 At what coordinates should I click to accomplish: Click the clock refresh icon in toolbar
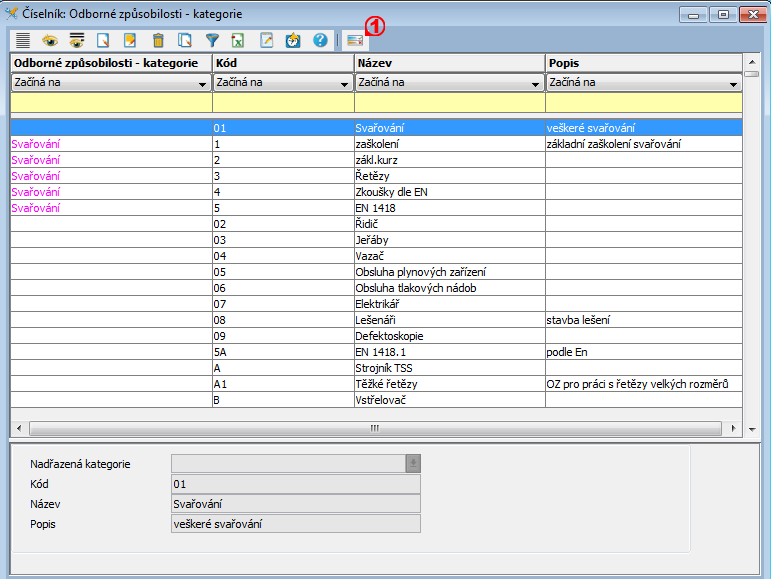(x=293, y=41)
